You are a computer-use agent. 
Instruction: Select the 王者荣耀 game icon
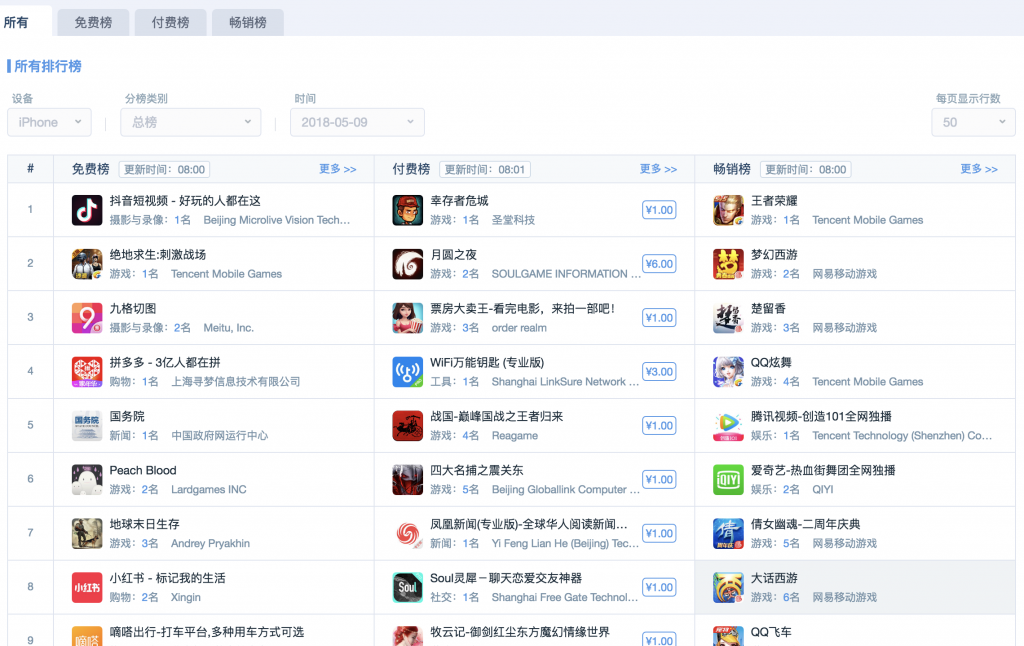(728, 210)
